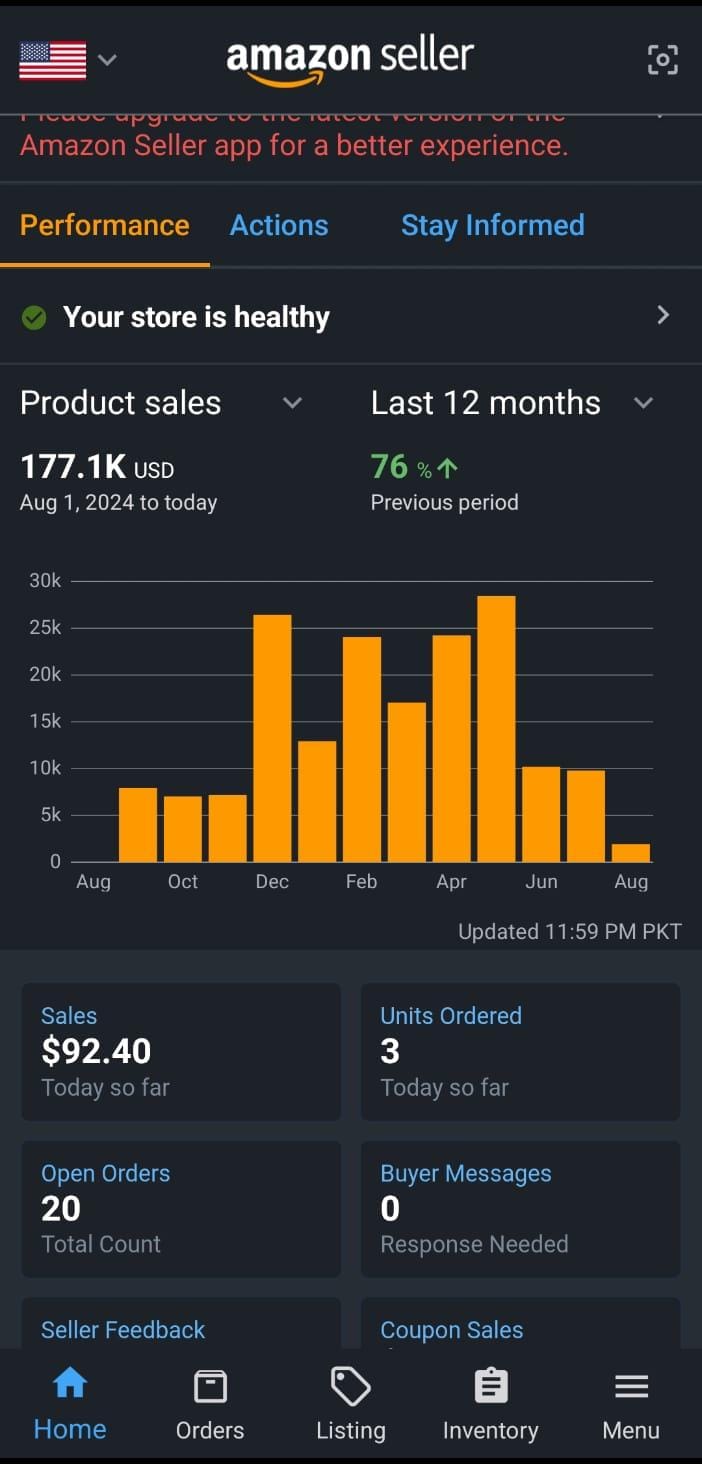Open store health details via right chevron

[x=663, y=315]
